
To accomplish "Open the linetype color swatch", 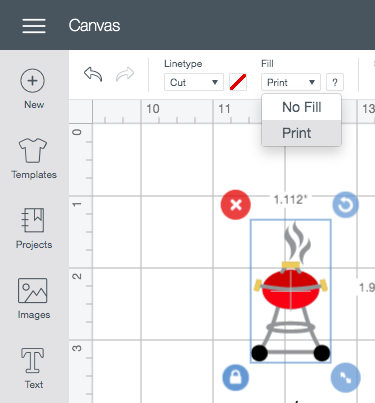I will tap(238, 82).
